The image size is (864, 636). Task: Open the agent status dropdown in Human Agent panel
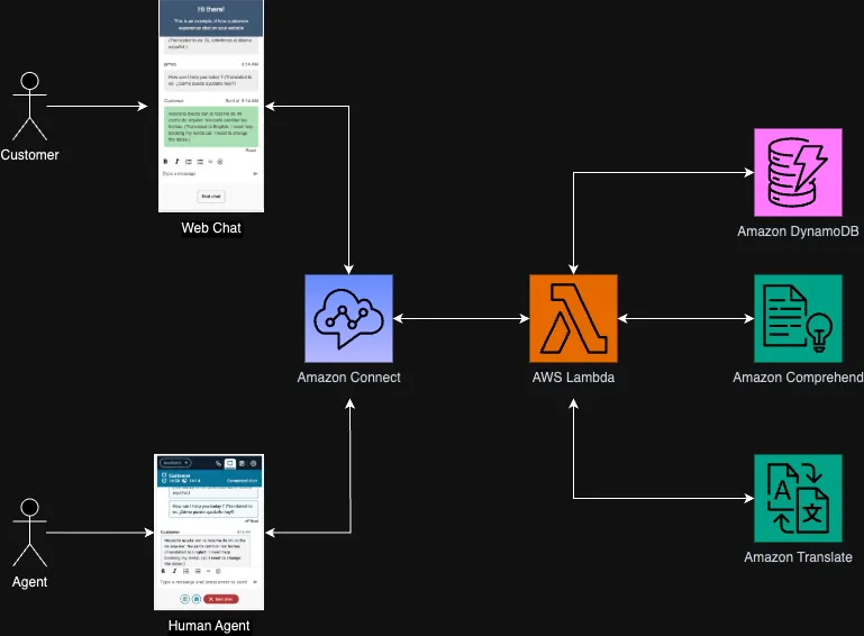point(175,463)
